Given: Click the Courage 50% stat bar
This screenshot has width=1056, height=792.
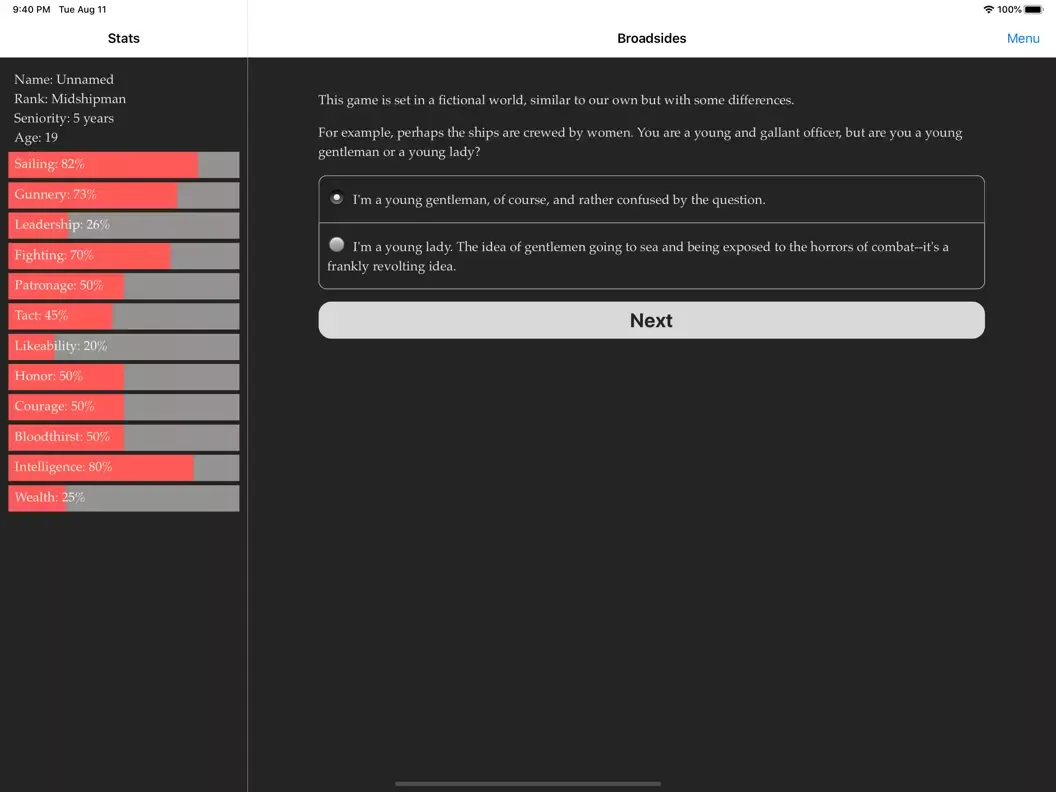Looking at the screenshot, I should (124, 407).
